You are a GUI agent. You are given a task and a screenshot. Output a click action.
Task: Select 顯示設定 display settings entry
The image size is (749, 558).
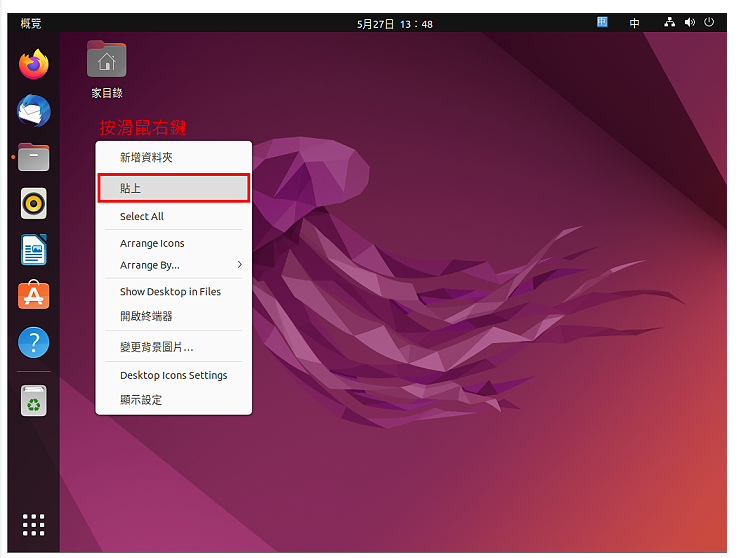[x=174, y=399]
